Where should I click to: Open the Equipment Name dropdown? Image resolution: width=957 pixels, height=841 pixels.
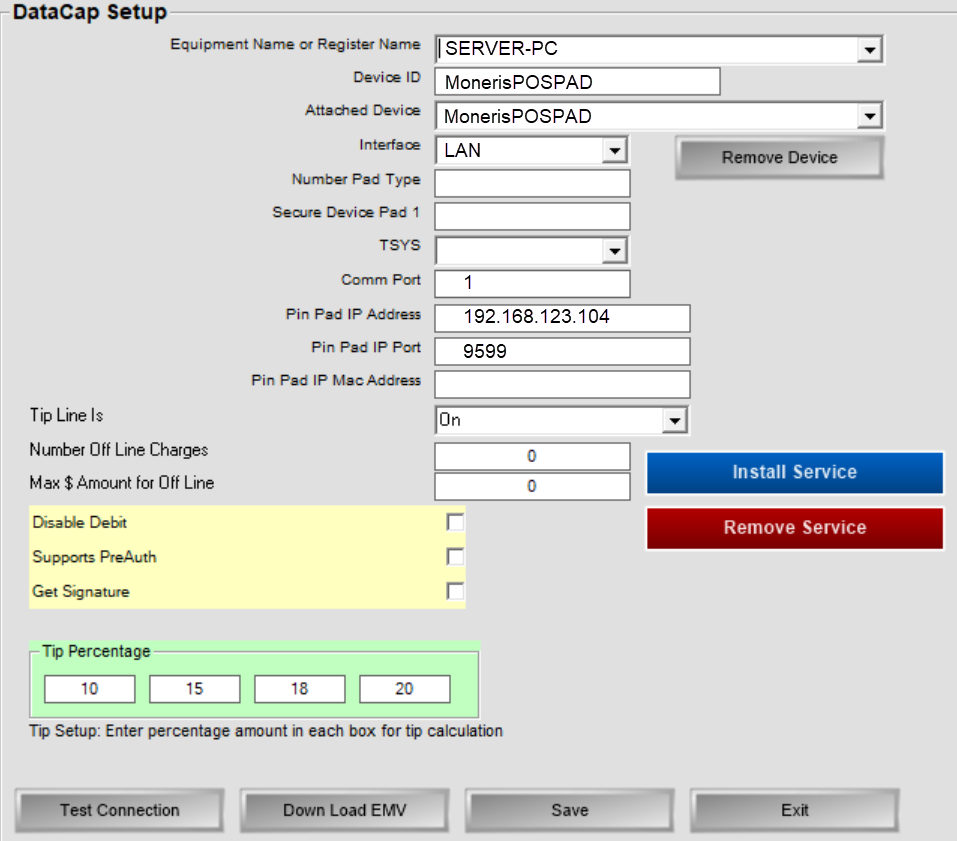pos(870,50)
